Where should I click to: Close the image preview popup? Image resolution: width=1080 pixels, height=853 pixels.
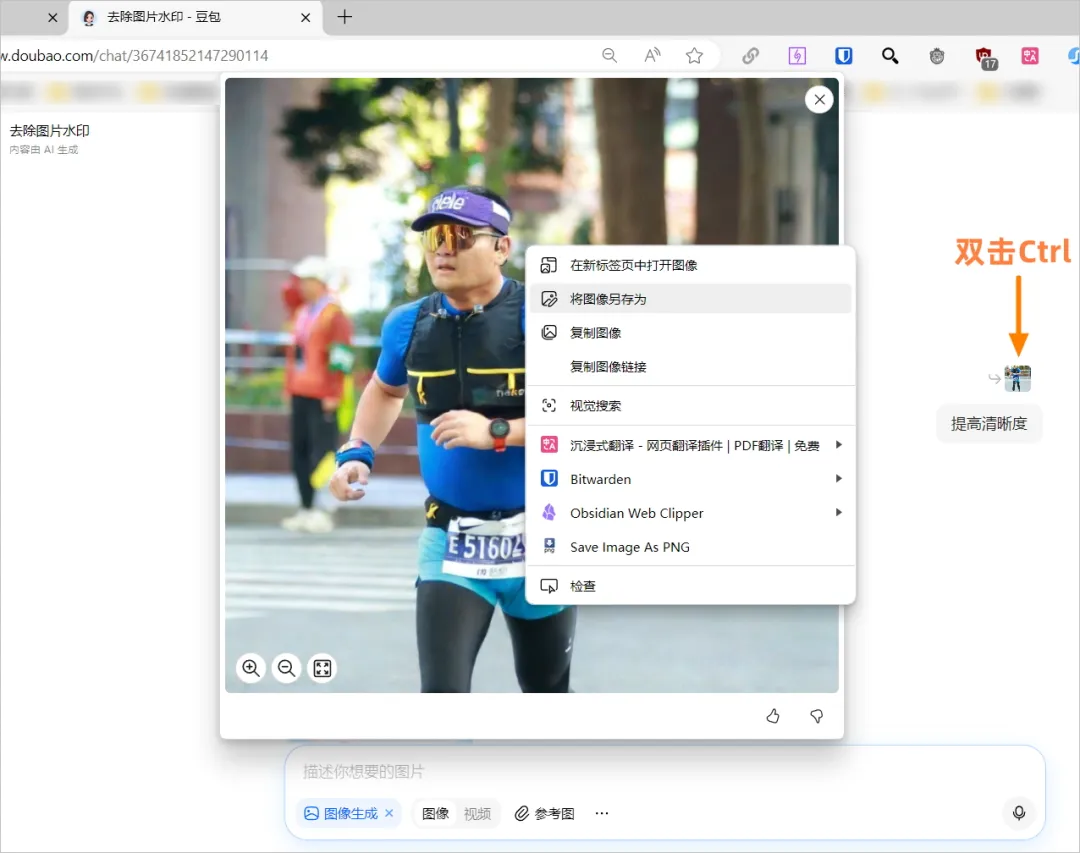(819, 100)
